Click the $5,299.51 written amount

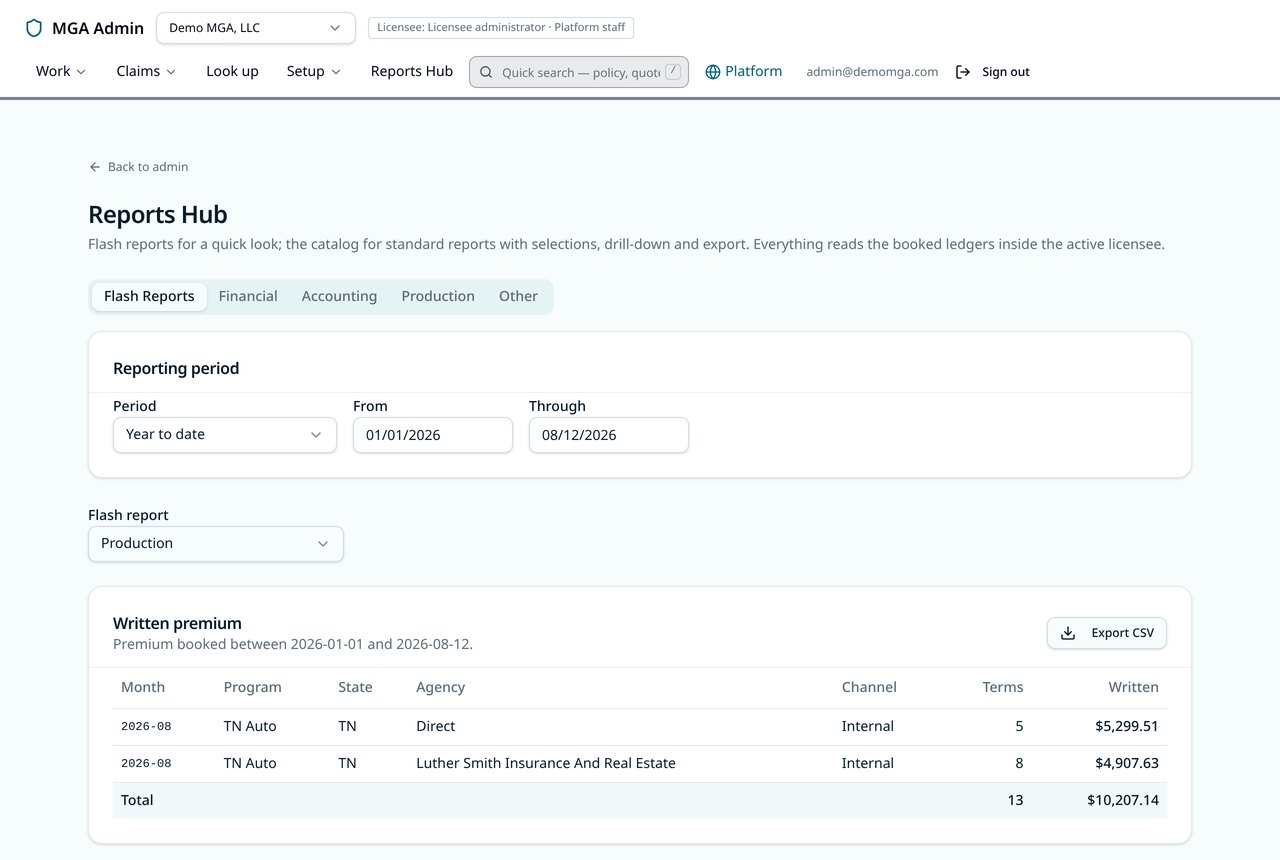click(1127, 727)
